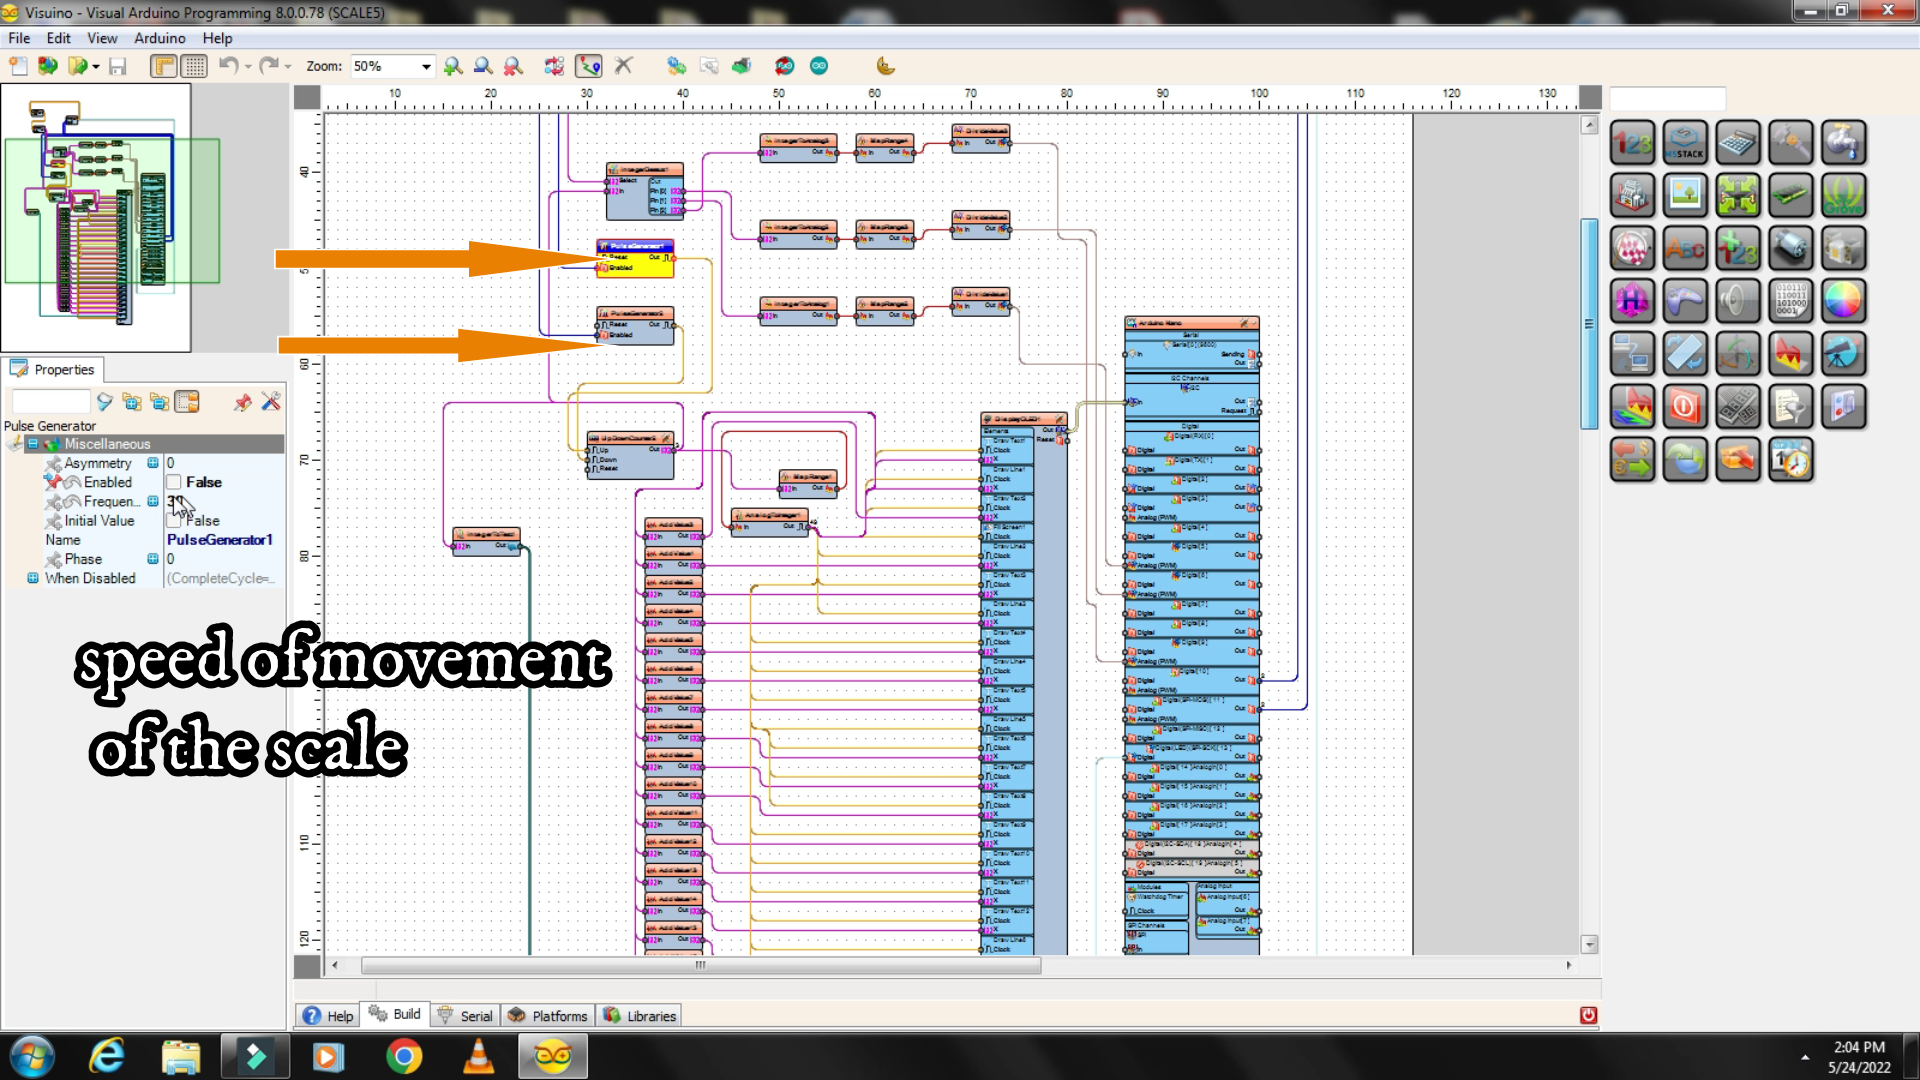
Task: Open the water faucet sources category
Action: [x=1844, y=143]
